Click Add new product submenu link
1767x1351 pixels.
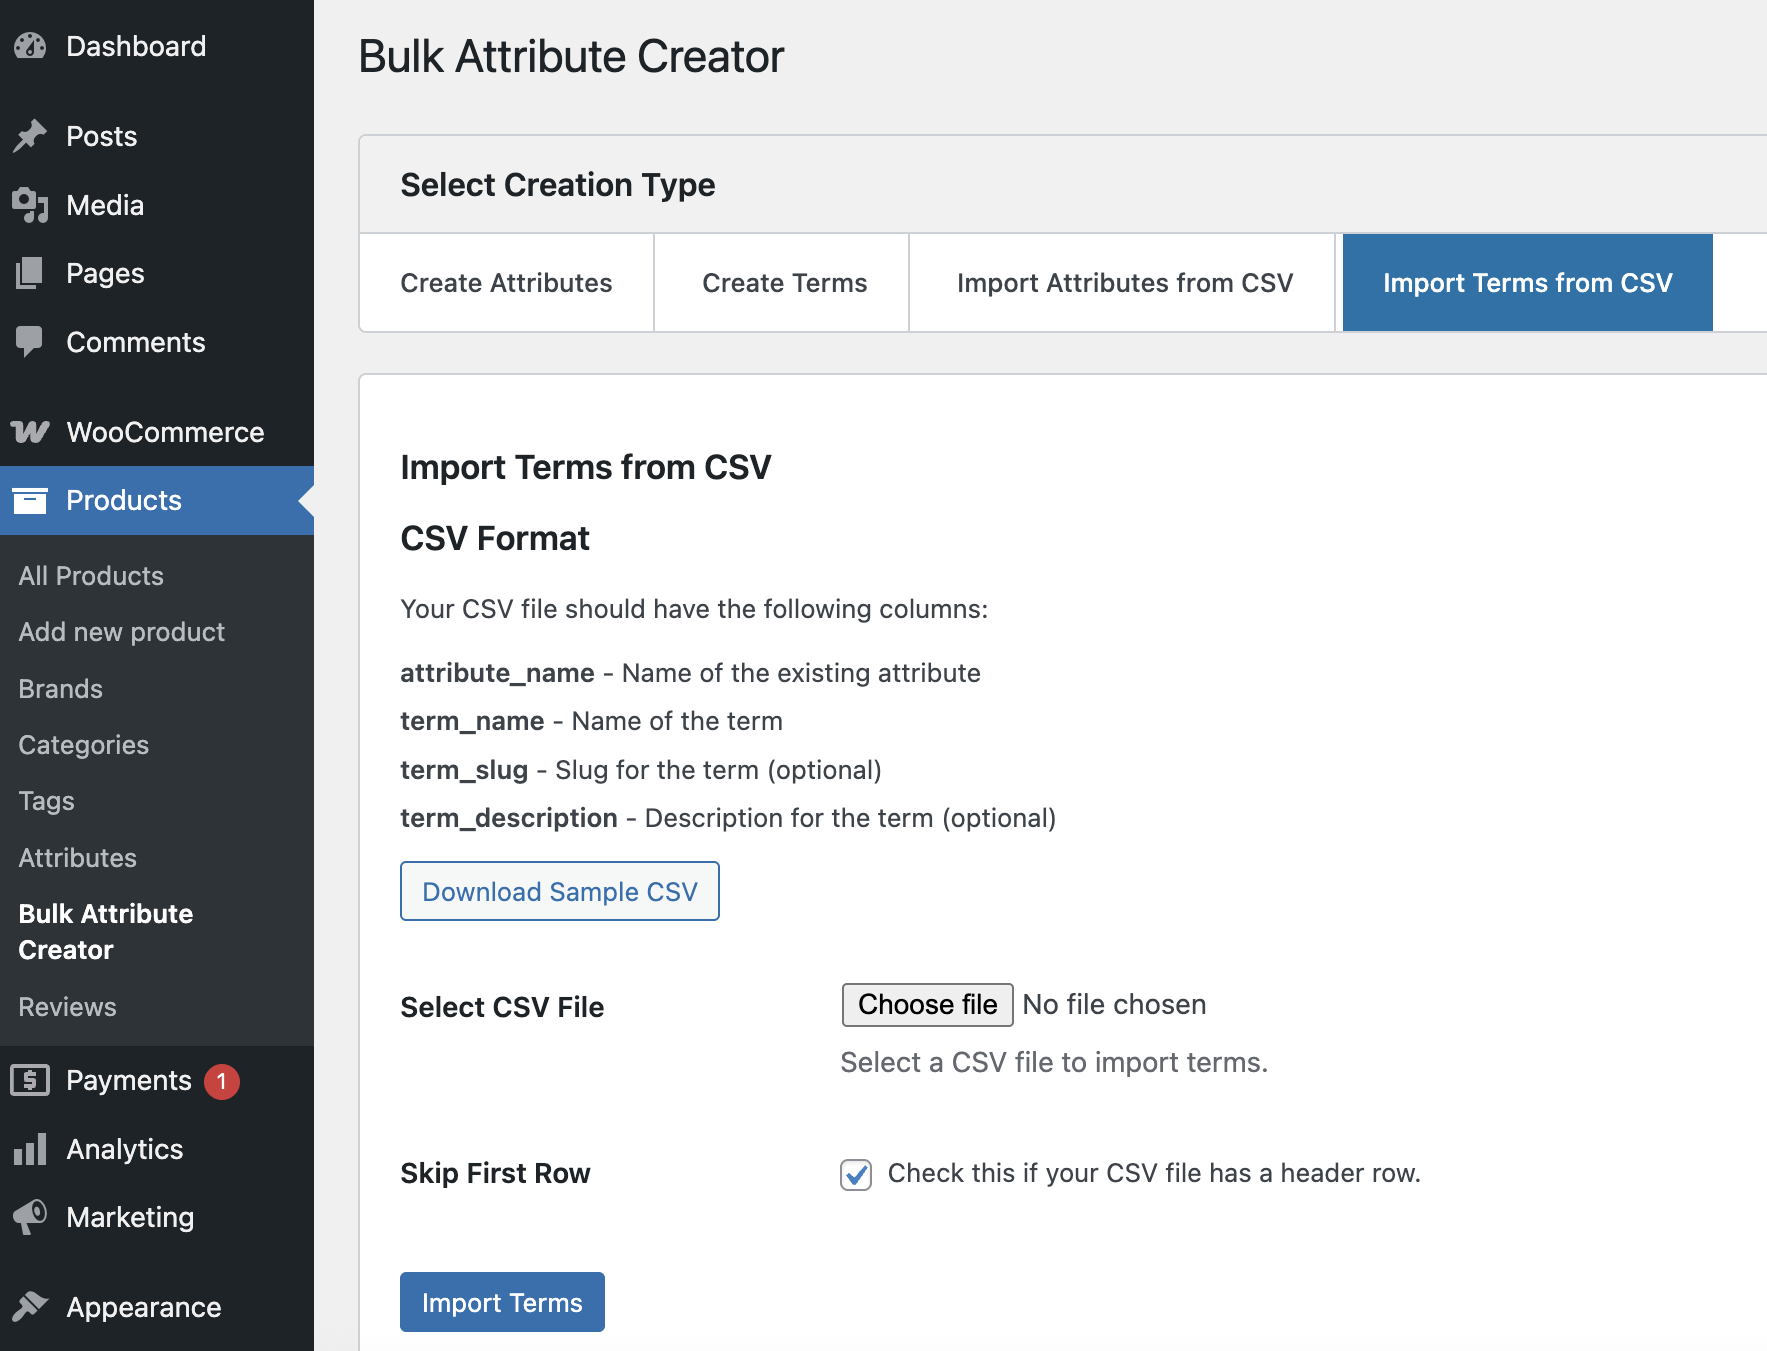click(x=122, y=632)
